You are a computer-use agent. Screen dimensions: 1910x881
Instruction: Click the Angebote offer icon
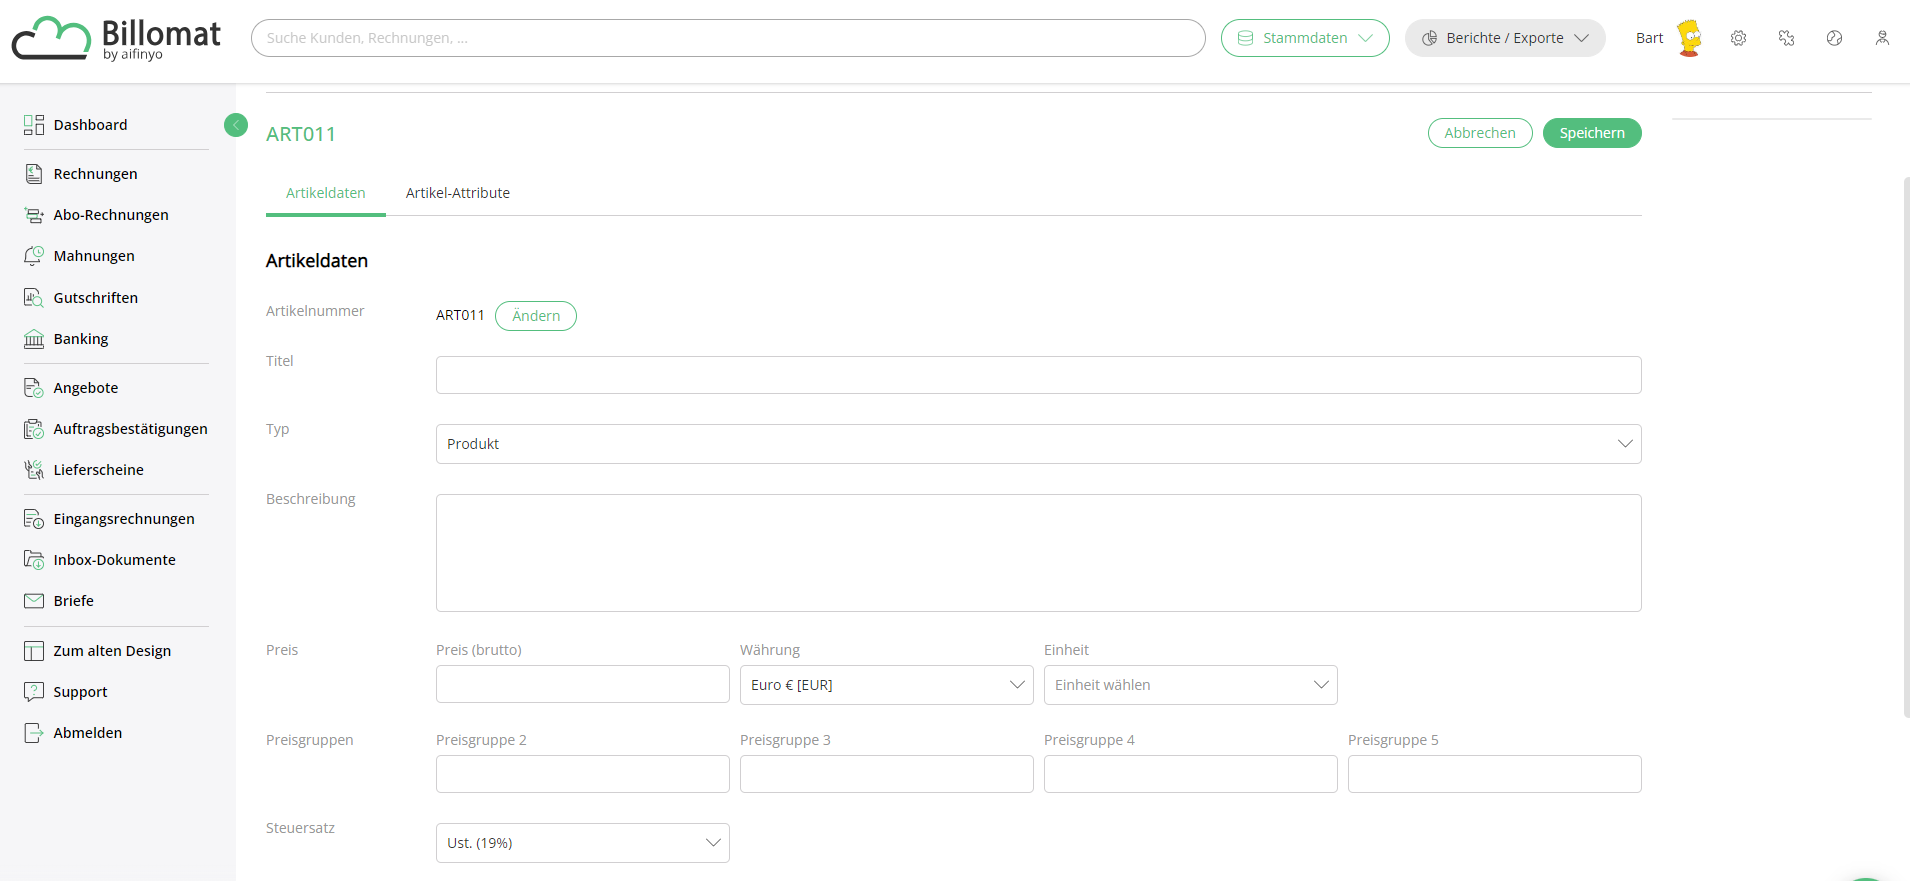point(34,388)
